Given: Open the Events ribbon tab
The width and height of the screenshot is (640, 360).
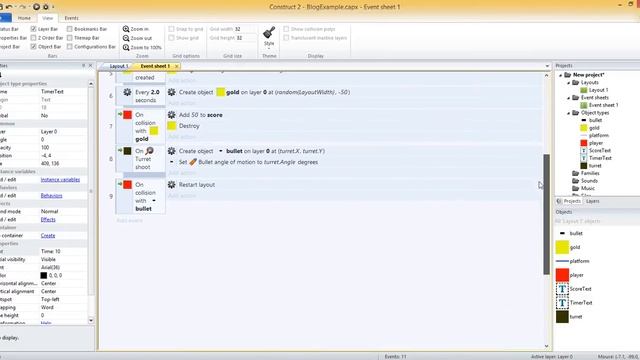Looking at the screenshot, I should (71, 18).
